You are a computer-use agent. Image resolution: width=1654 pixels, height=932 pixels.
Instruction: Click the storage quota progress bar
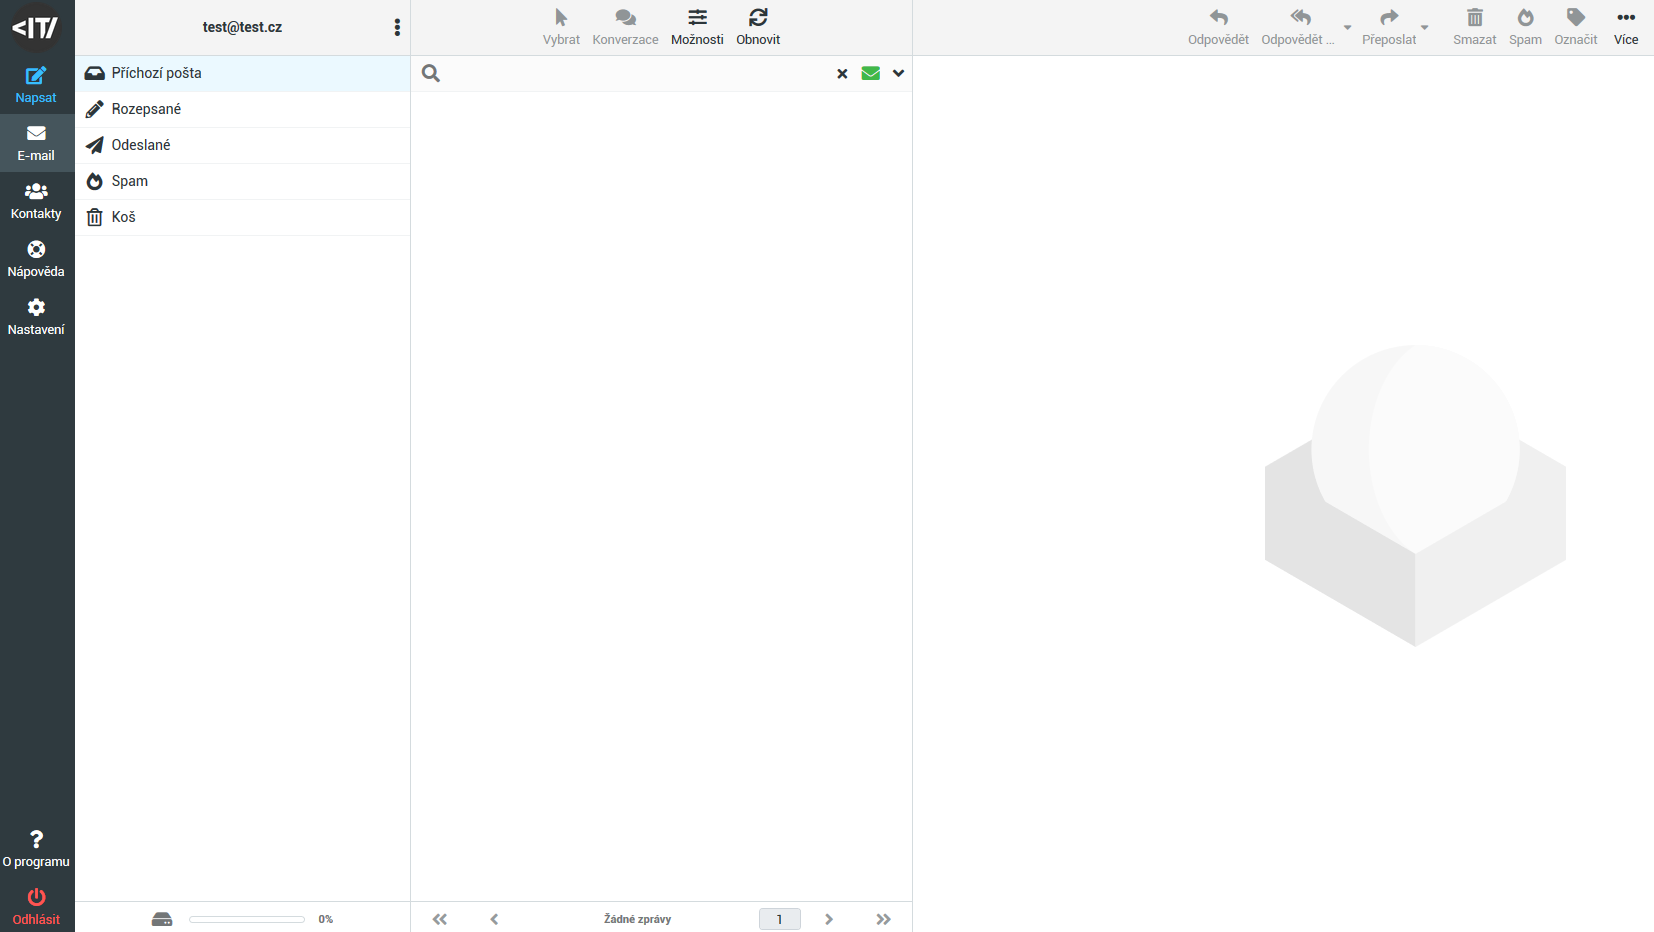tap(247, 919)
